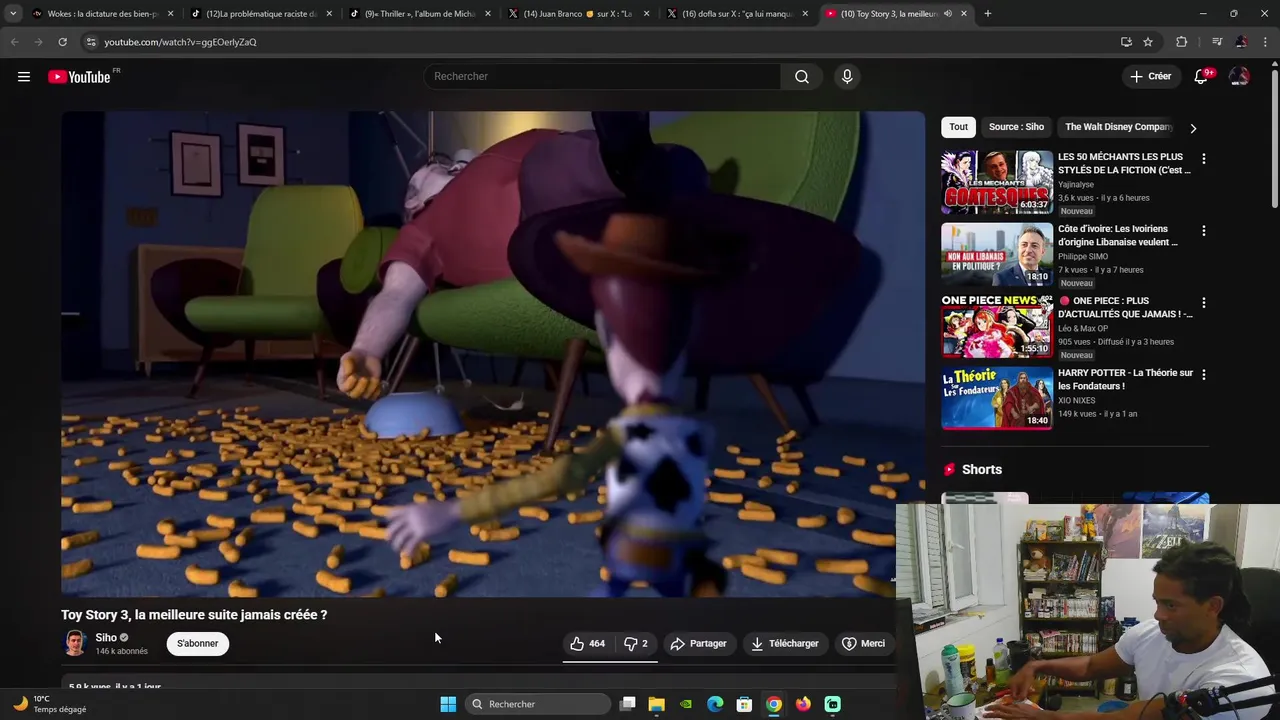Open the YouTube notifications bell
Screen dimensions: 1280x720
pos(1201,77)
